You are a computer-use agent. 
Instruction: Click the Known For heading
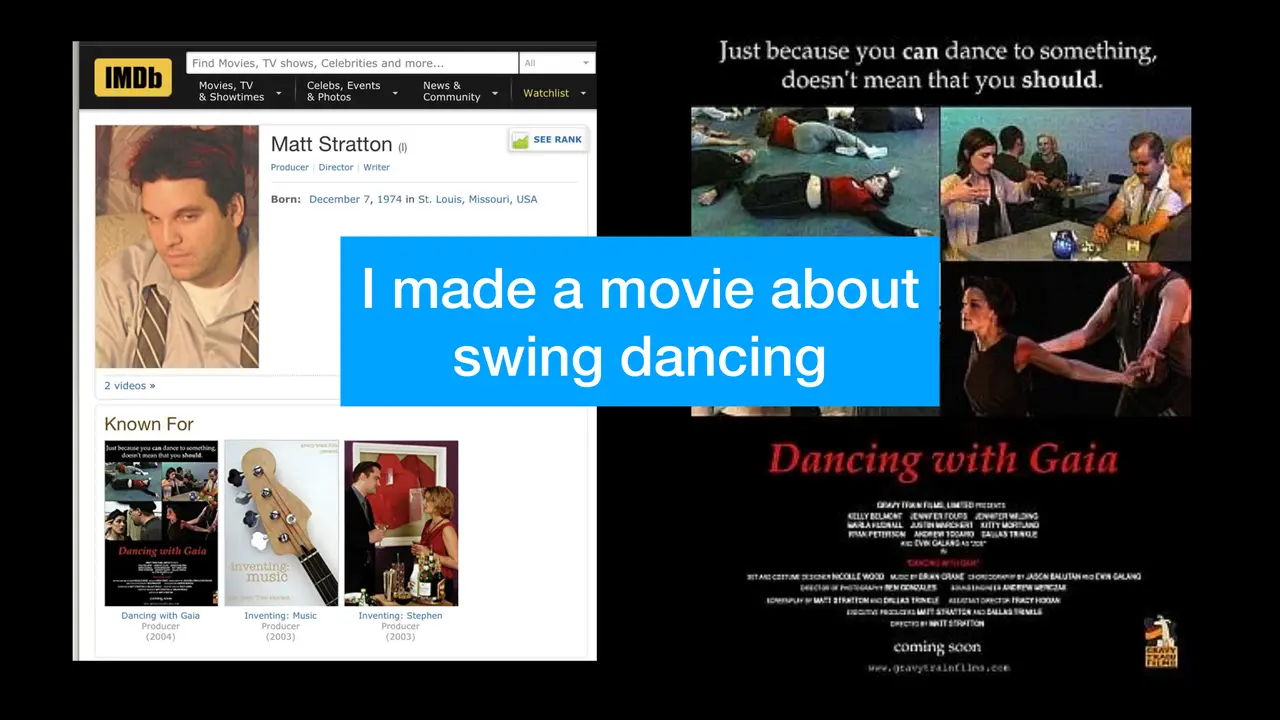coord(149,424)
